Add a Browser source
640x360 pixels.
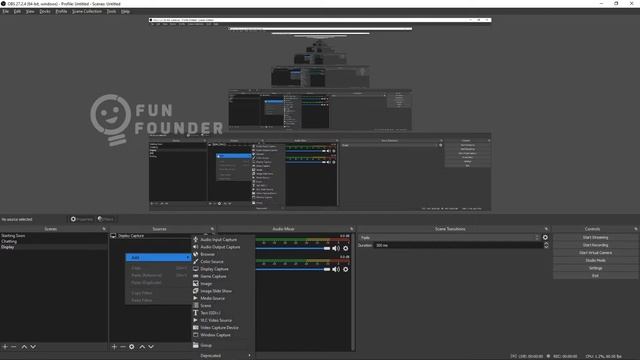207,254
